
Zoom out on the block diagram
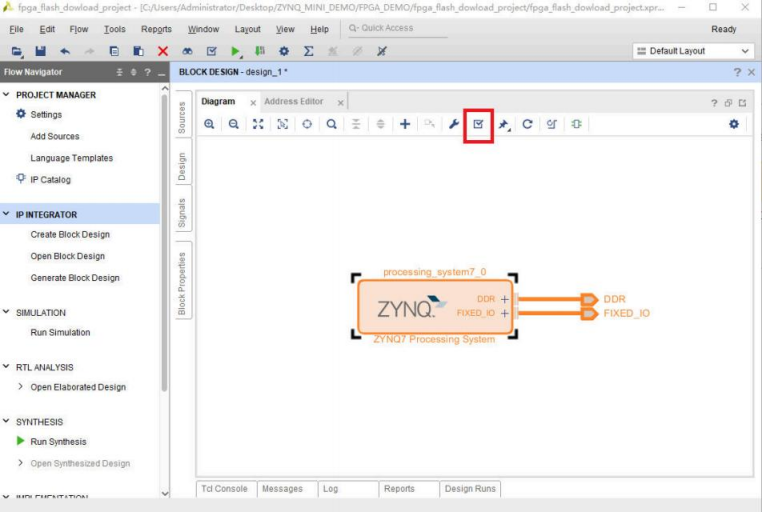click(233, 124)
